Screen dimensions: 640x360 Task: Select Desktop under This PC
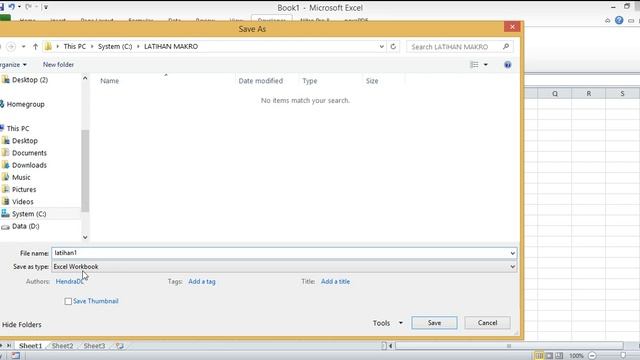coord(24,140)
